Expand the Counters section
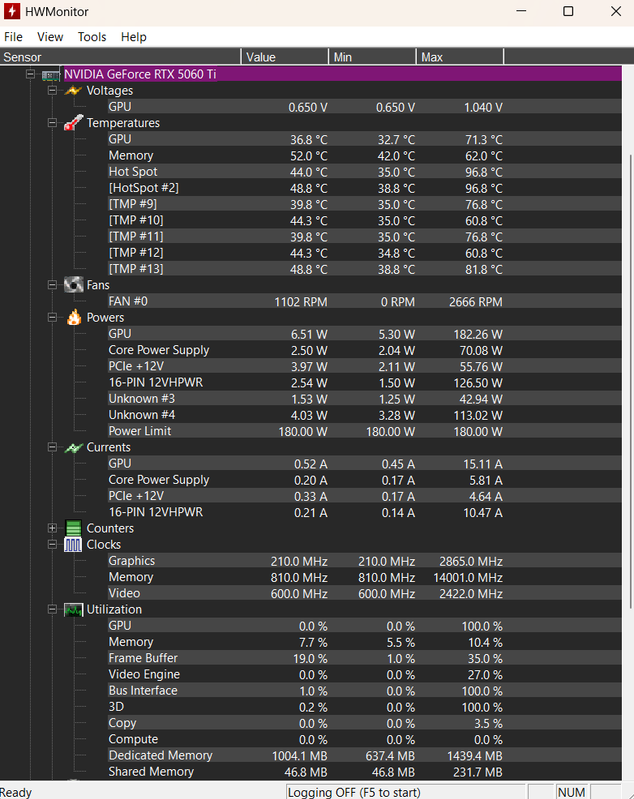This screenshot has width=634, height=799. pyautogui.click(x=52, y=528)
